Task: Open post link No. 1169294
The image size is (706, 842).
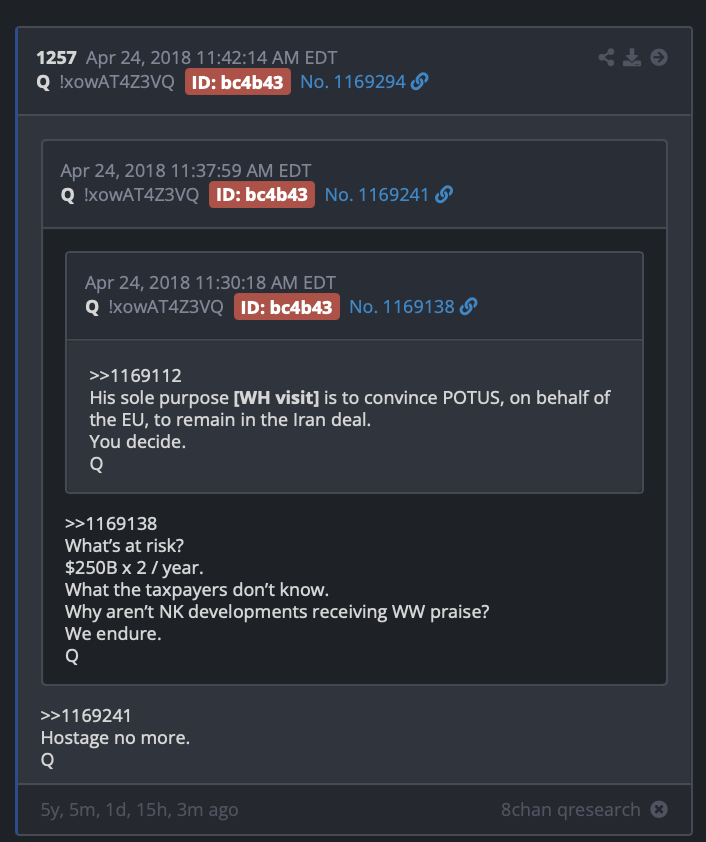Action: [x=353, y=82]
